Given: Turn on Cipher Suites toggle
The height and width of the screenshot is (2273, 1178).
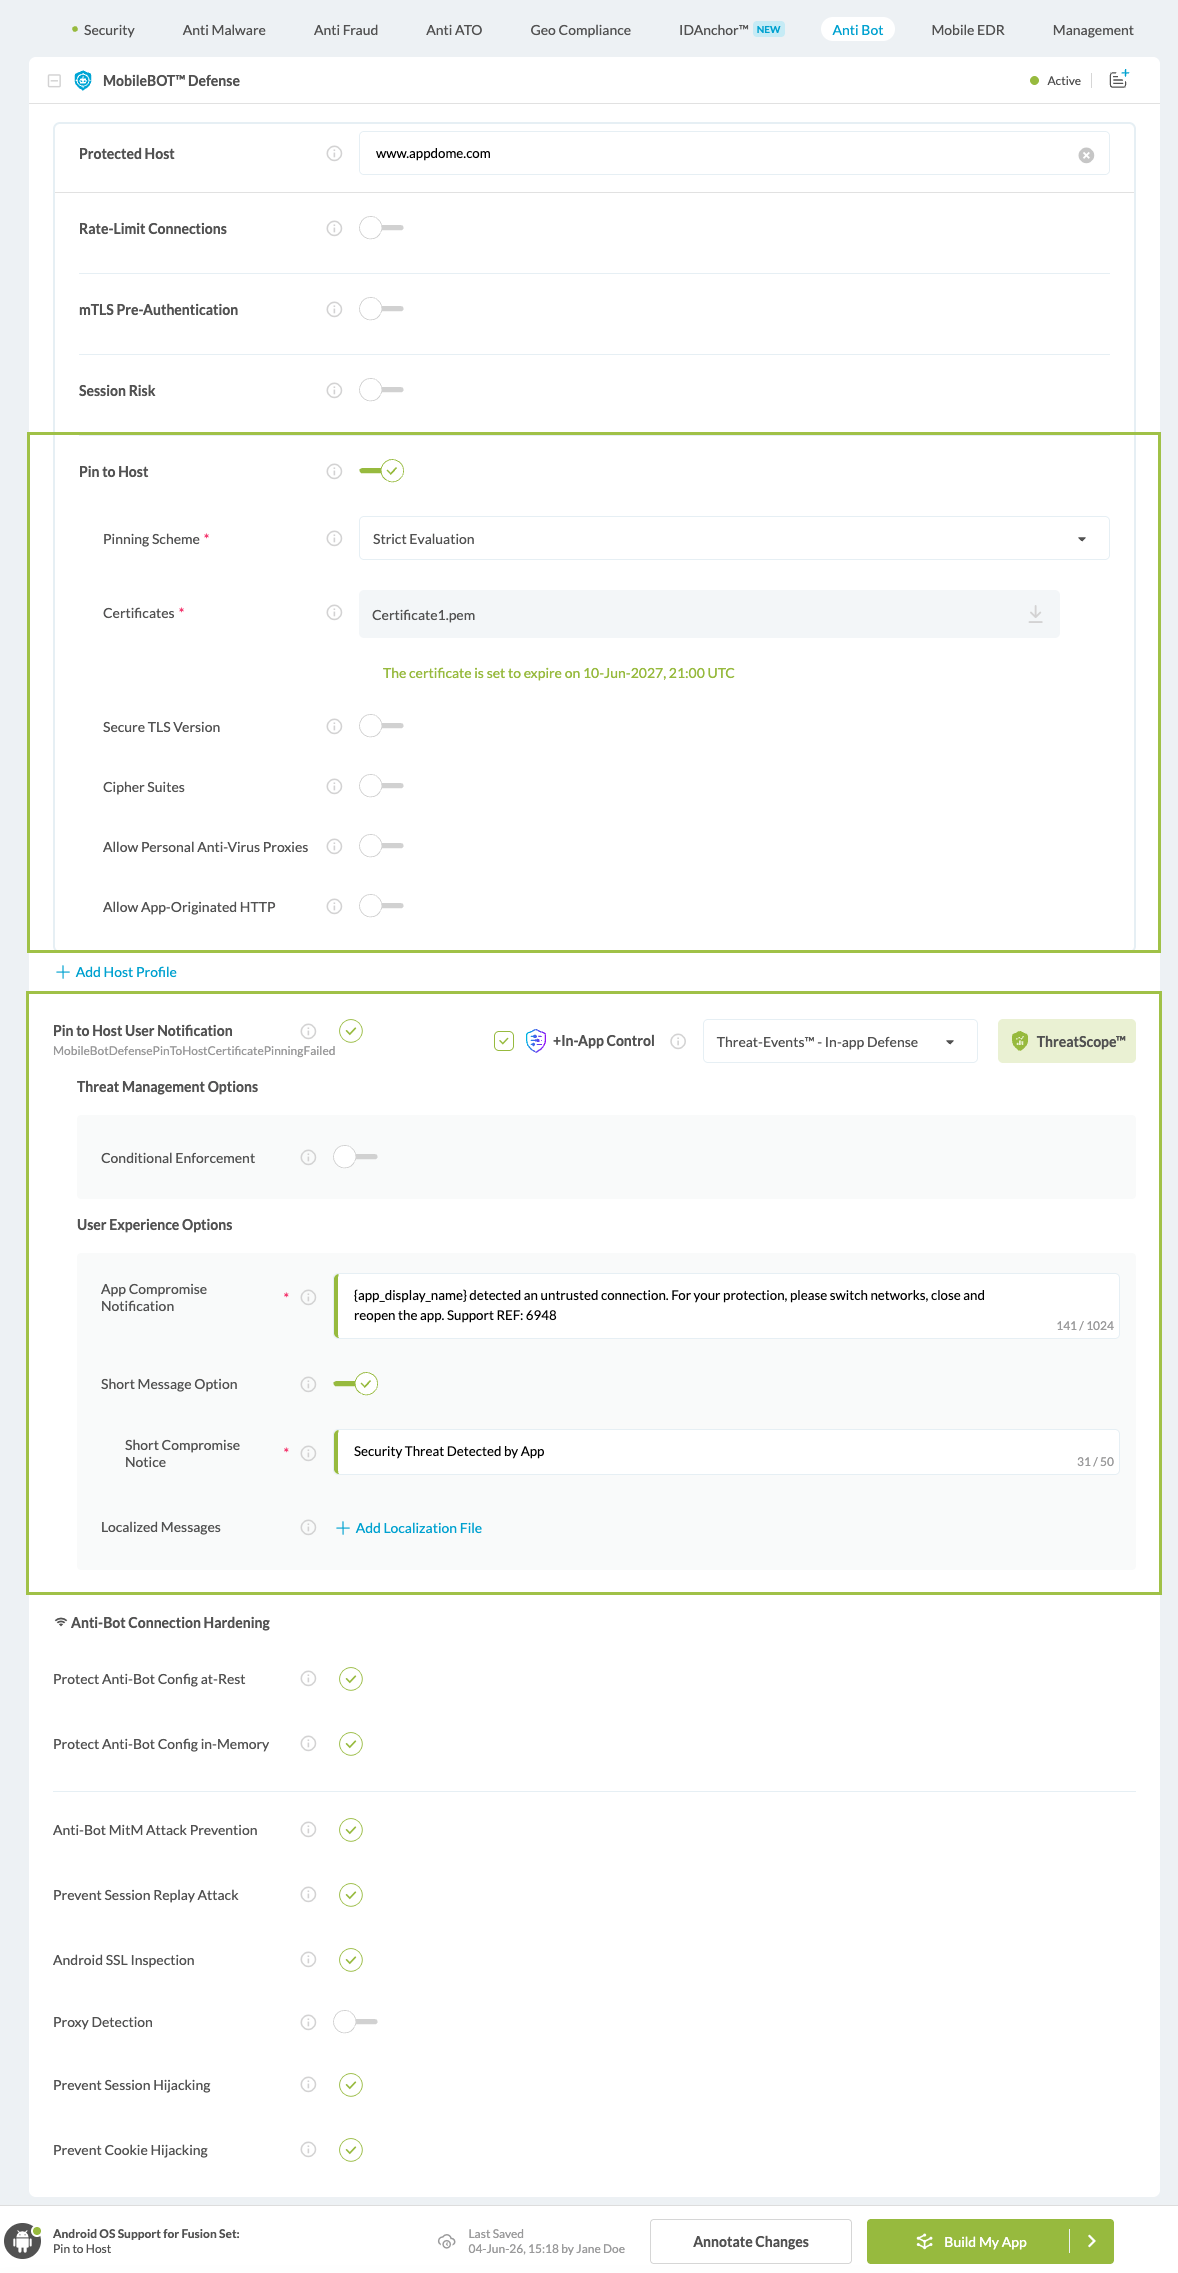Looking at the screenshot, I should point(381,786).
